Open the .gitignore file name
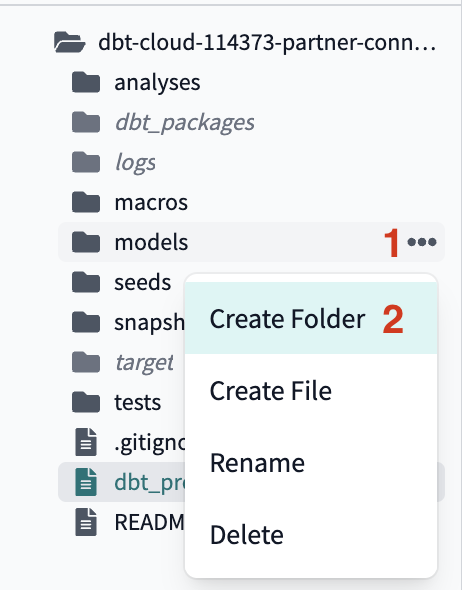 pyautogui.click(x=150, y=443)
